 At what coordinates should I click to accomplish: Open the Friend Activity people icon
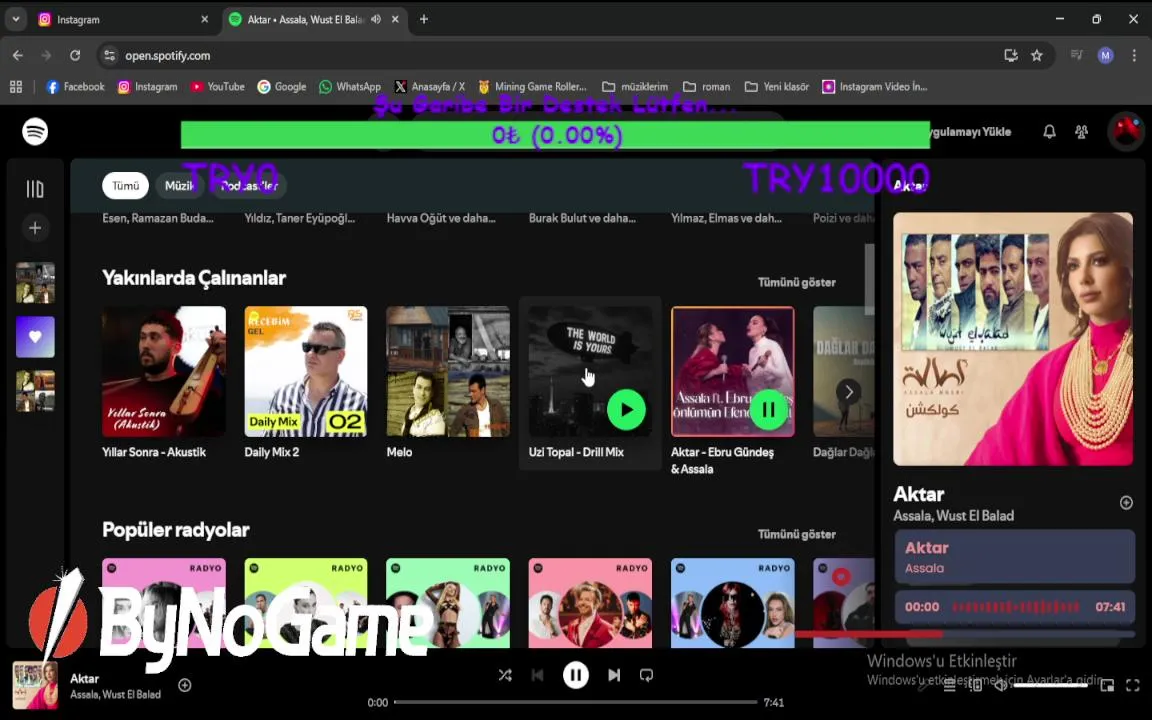point(1081,132)
